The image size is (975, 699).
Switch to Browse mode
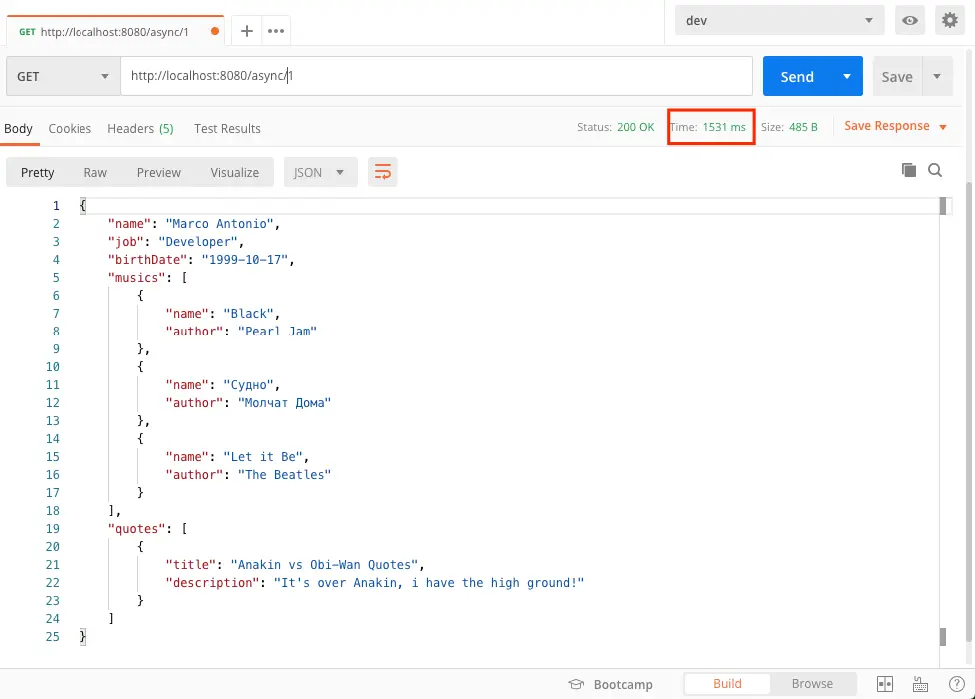[812, 684]
